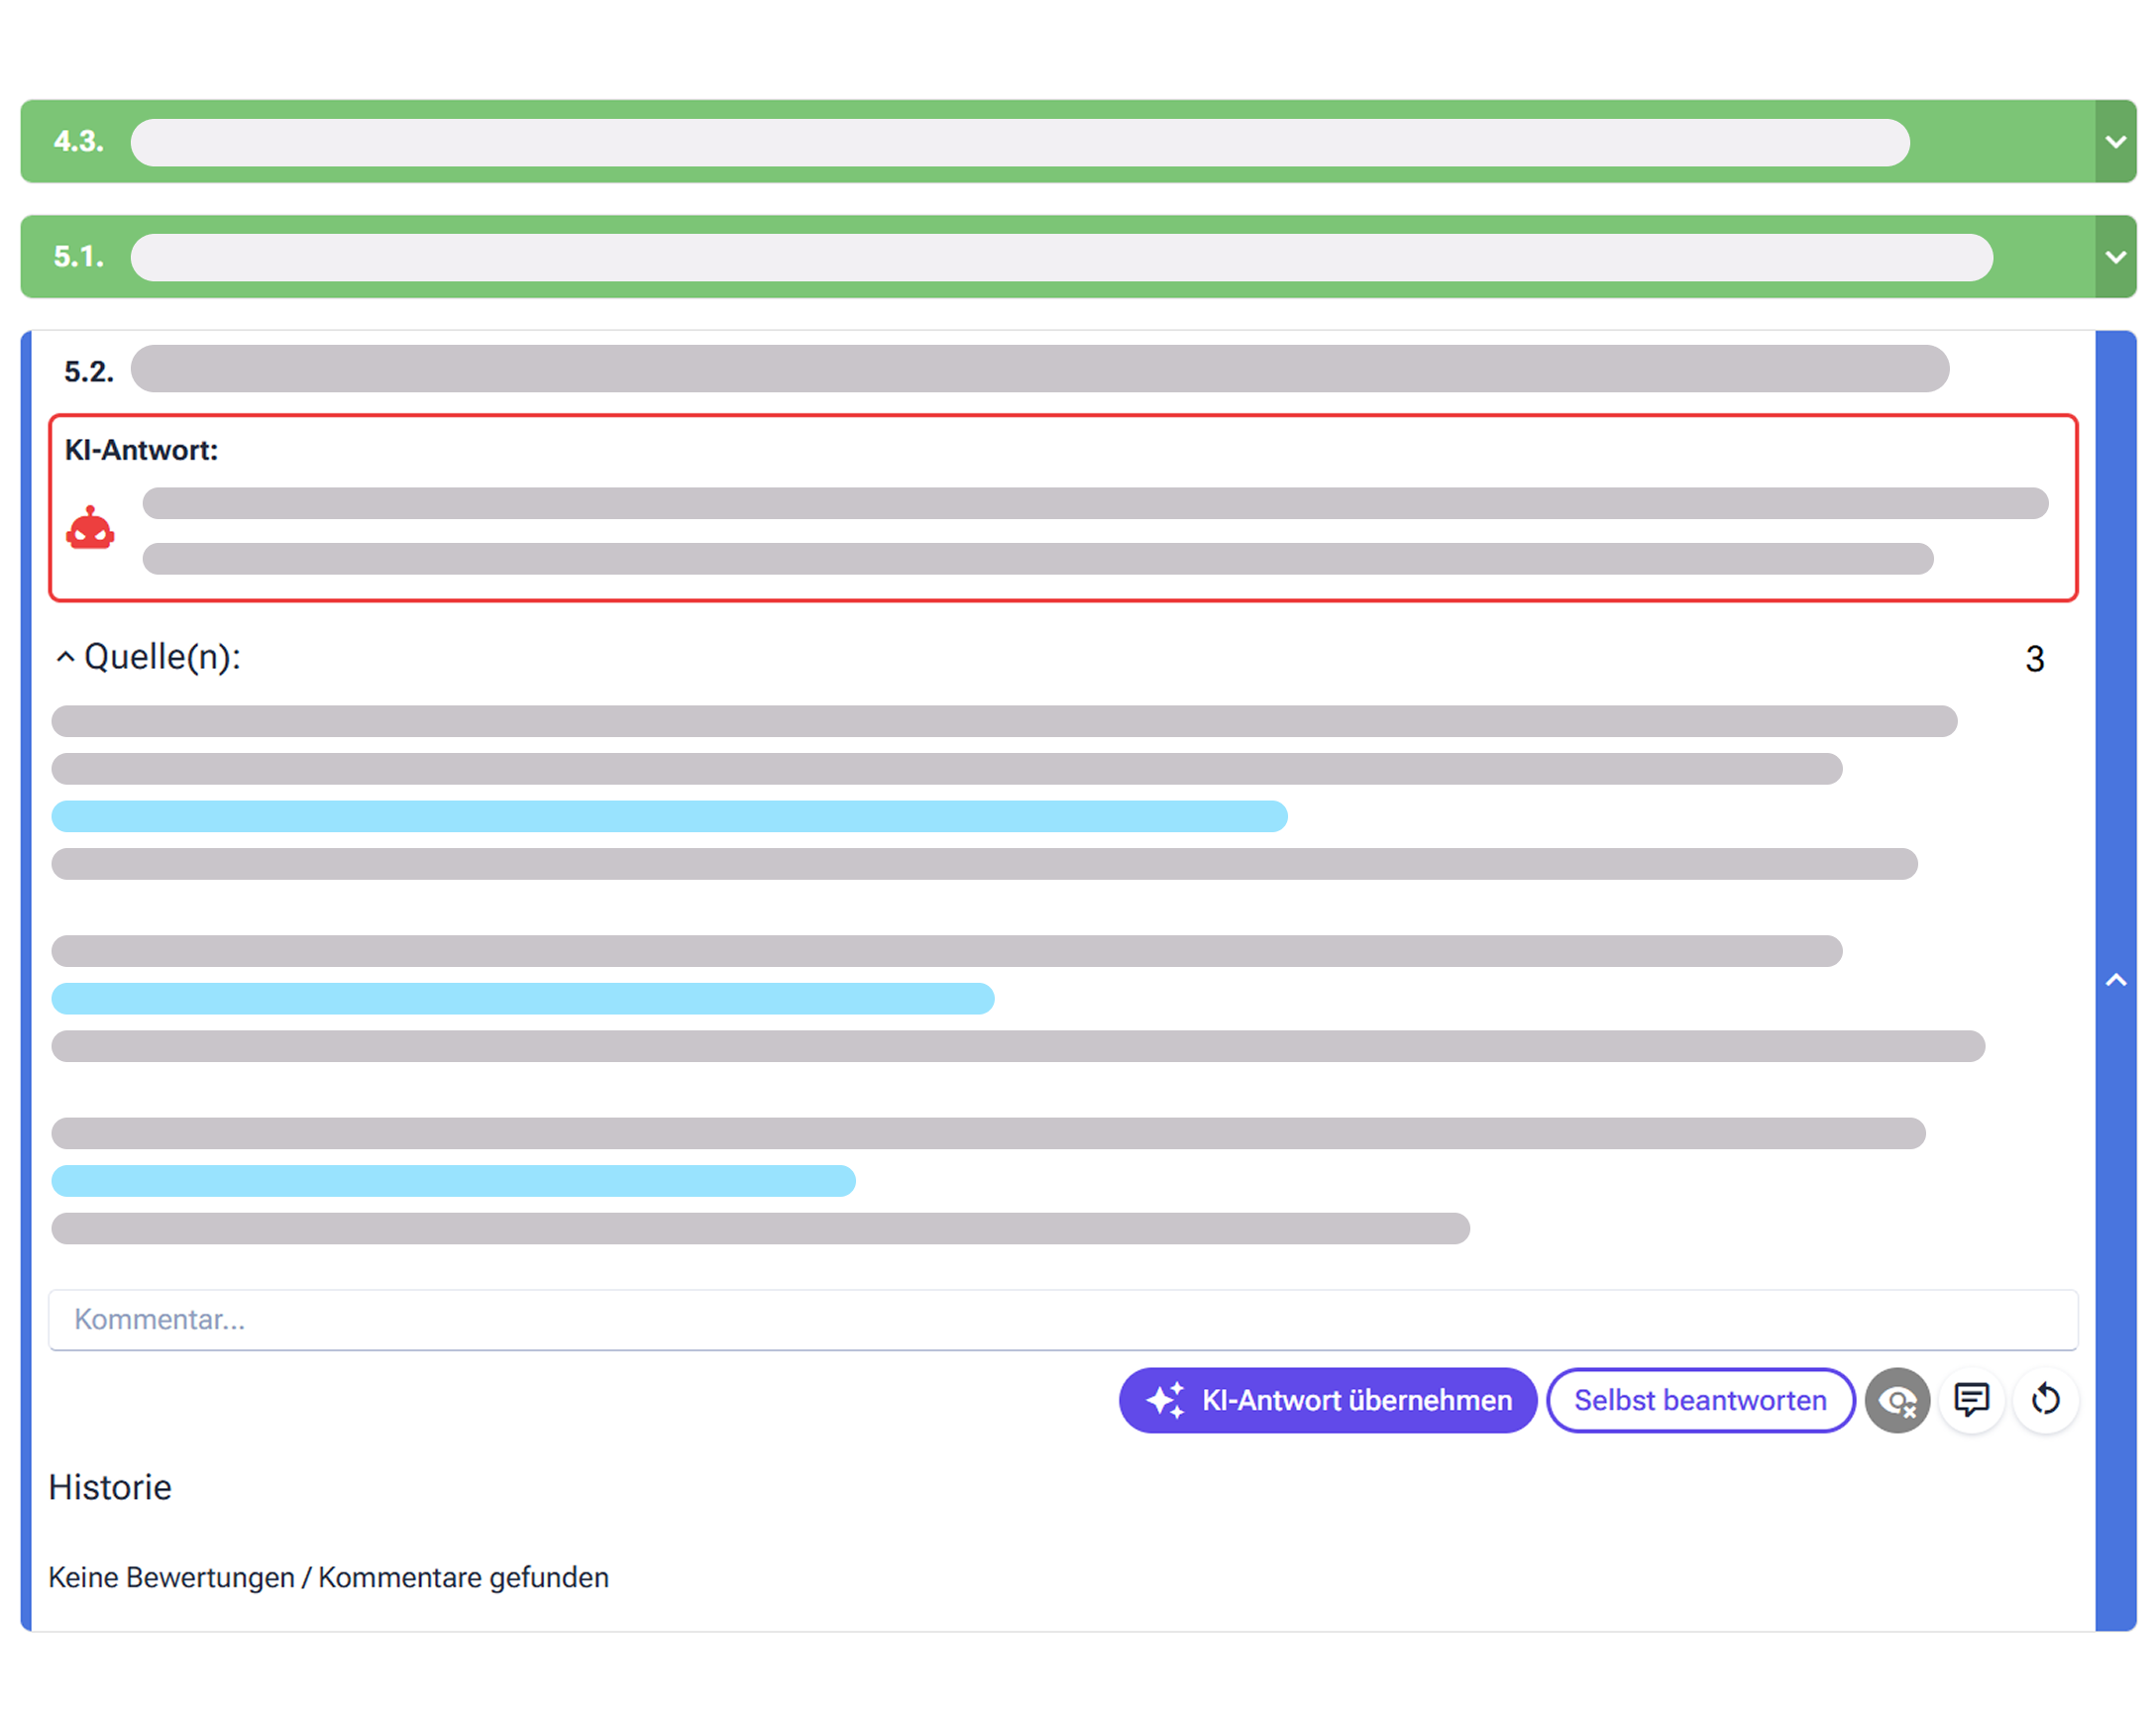
Task: Open the first blue source link
Action: pyautogui.click(x=669, y=816)
